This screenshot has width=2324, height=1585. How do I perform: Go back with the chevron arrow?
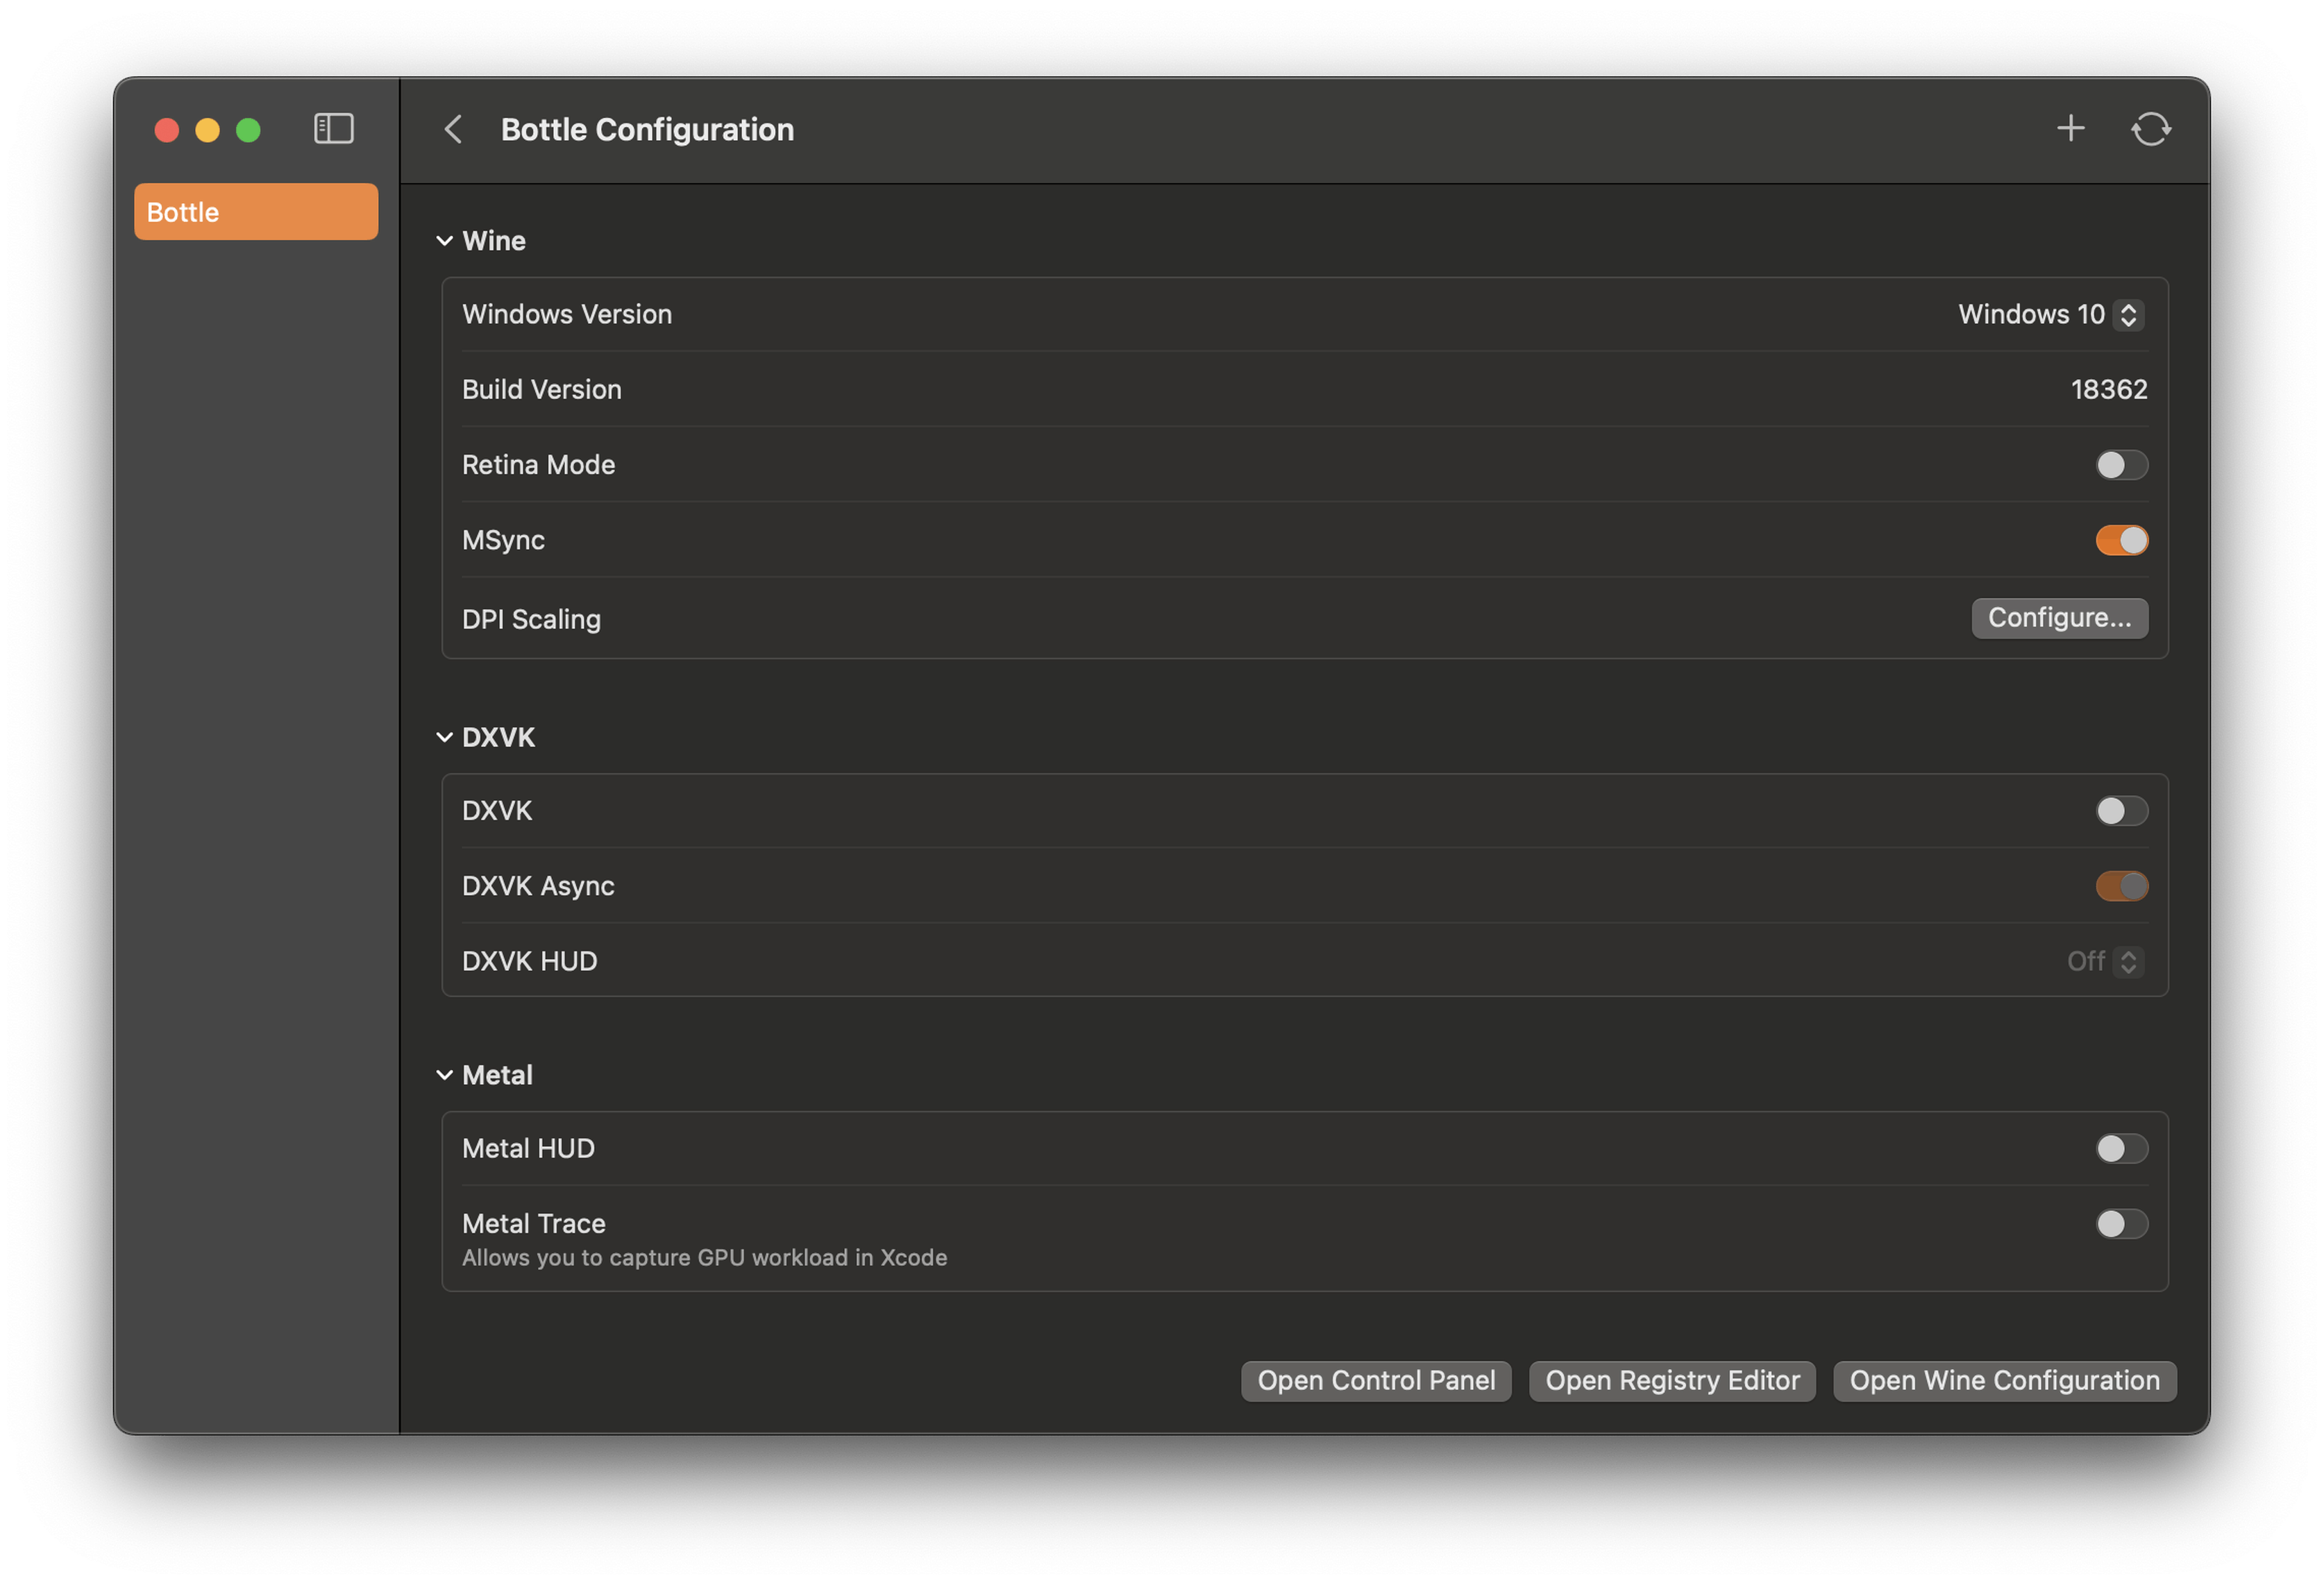453,129
